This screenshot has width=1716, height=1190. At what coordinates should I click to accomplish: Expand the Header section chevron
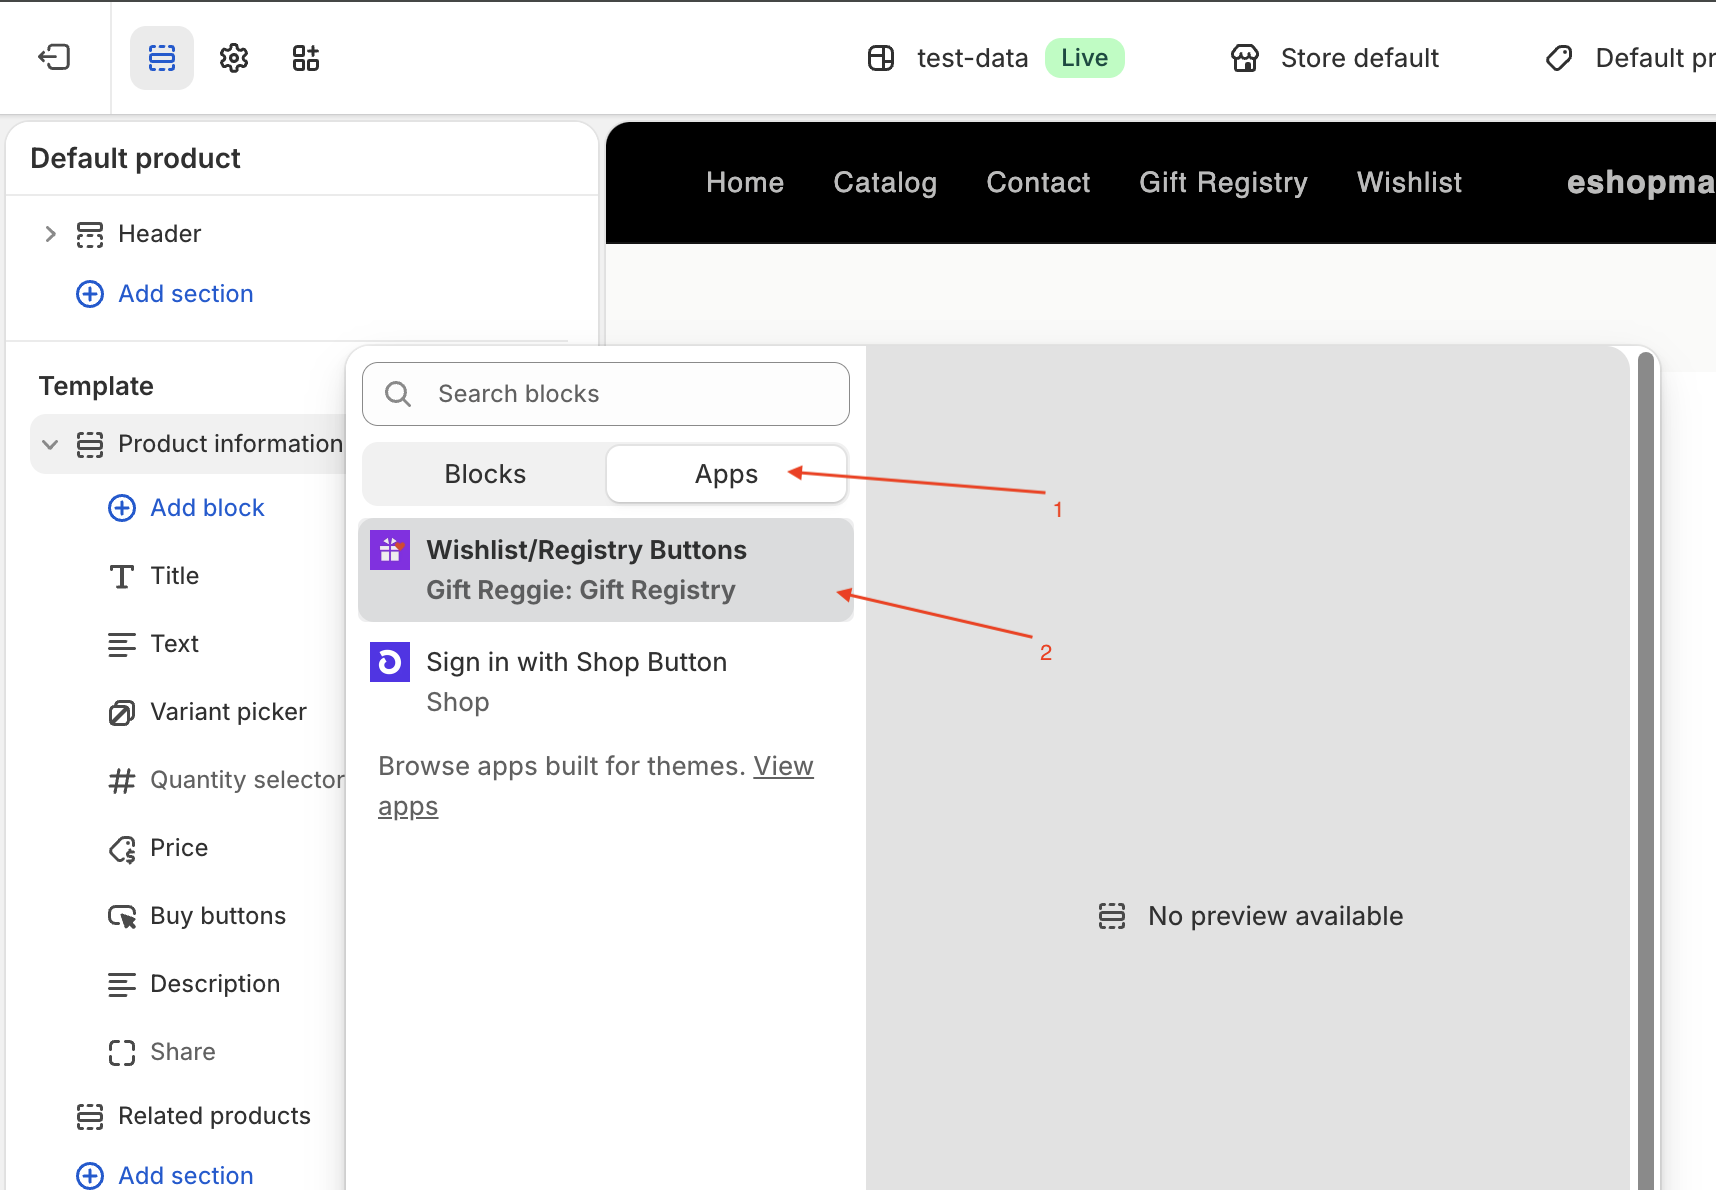pos(50,234)
